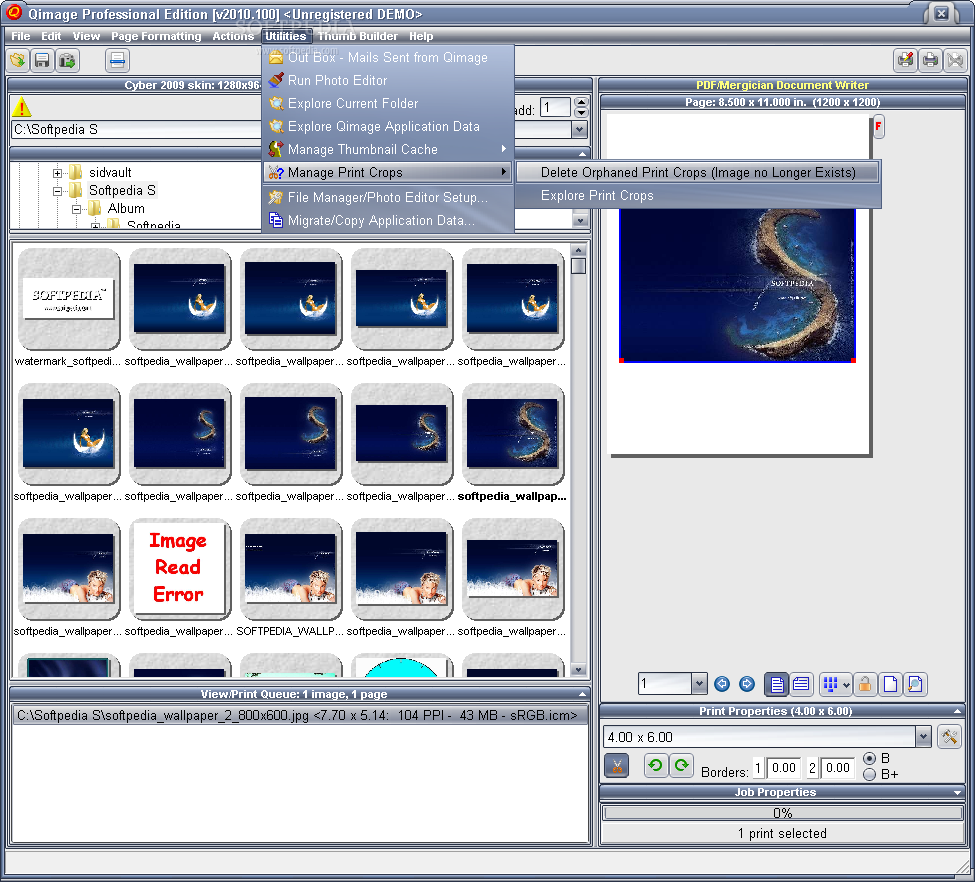Select the SOFTPEDIA_WALLP thumbnail
This screenshot has width=975, height=882.
tap(290, 570)
